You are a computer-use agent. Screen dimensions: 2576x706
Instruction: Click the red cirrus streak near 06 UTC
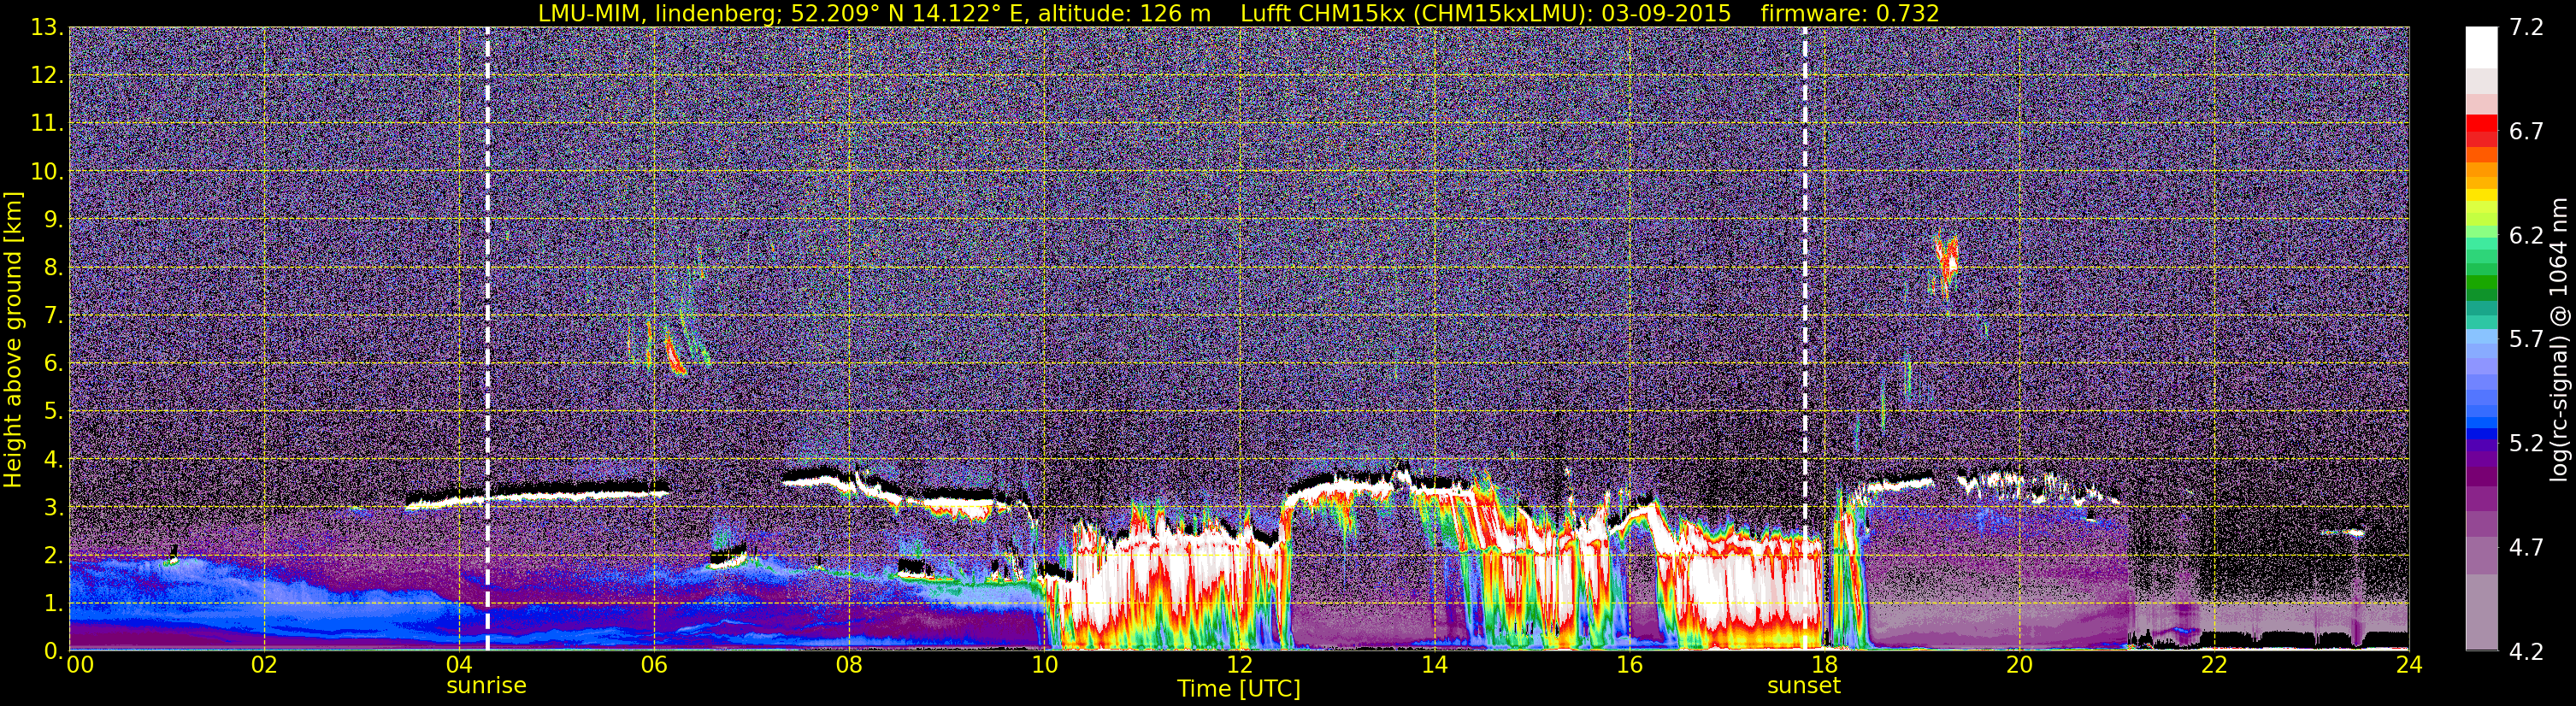[674, 355]
